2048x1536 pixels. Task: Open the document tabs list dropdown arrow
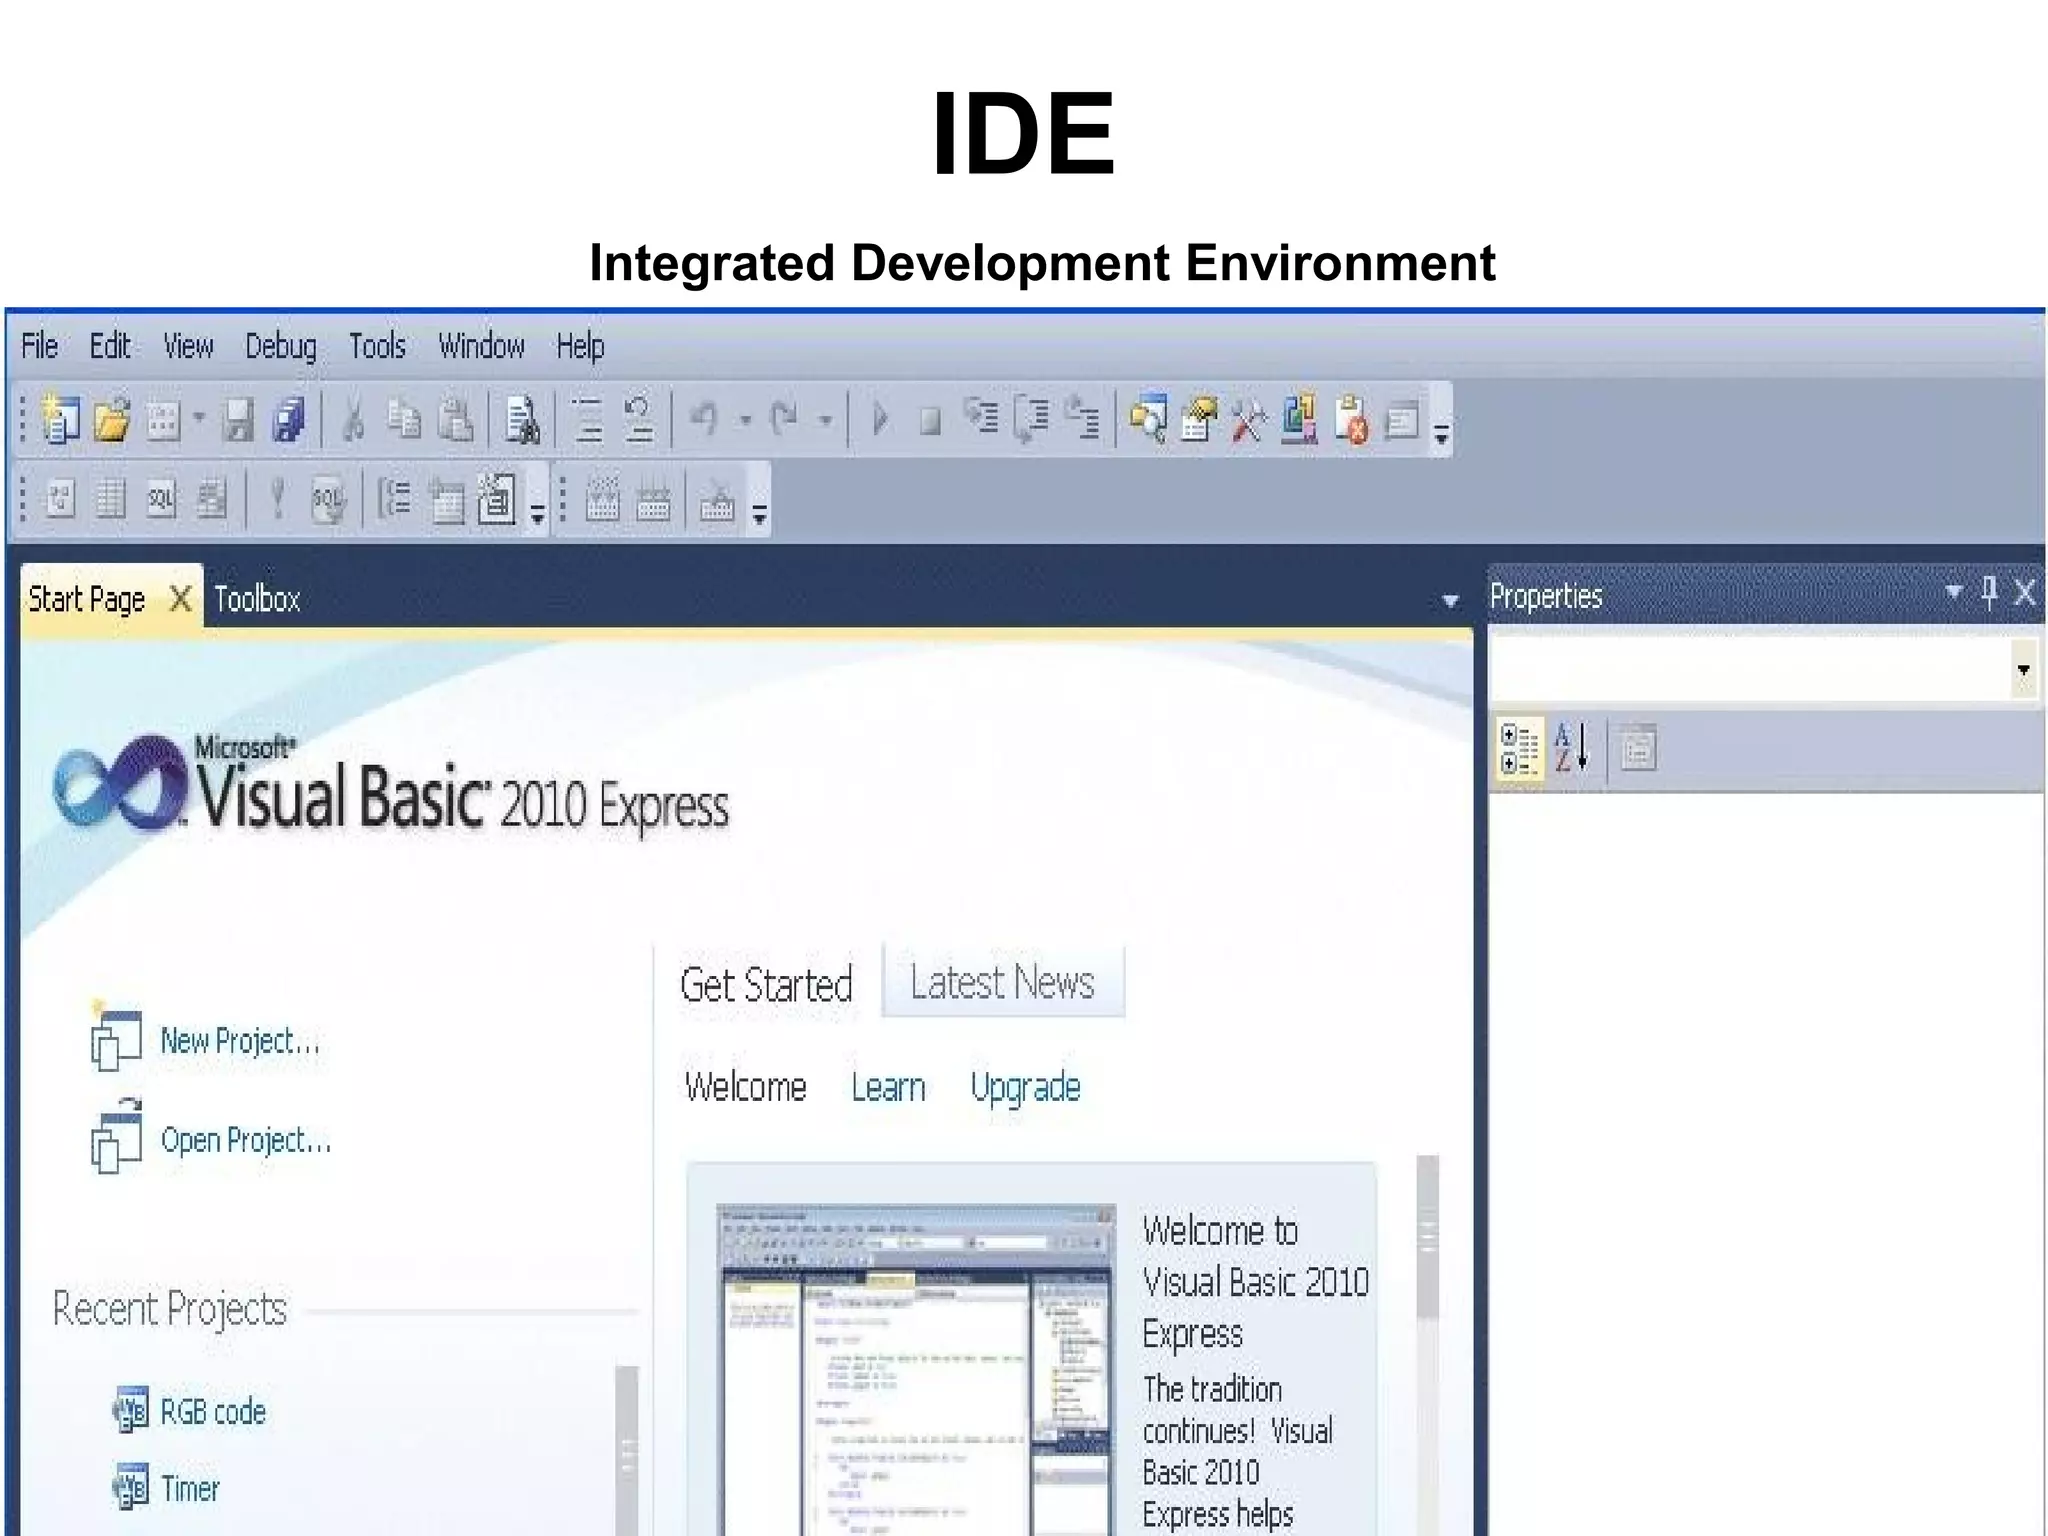pyautogui.click(x=1450, y=601)
